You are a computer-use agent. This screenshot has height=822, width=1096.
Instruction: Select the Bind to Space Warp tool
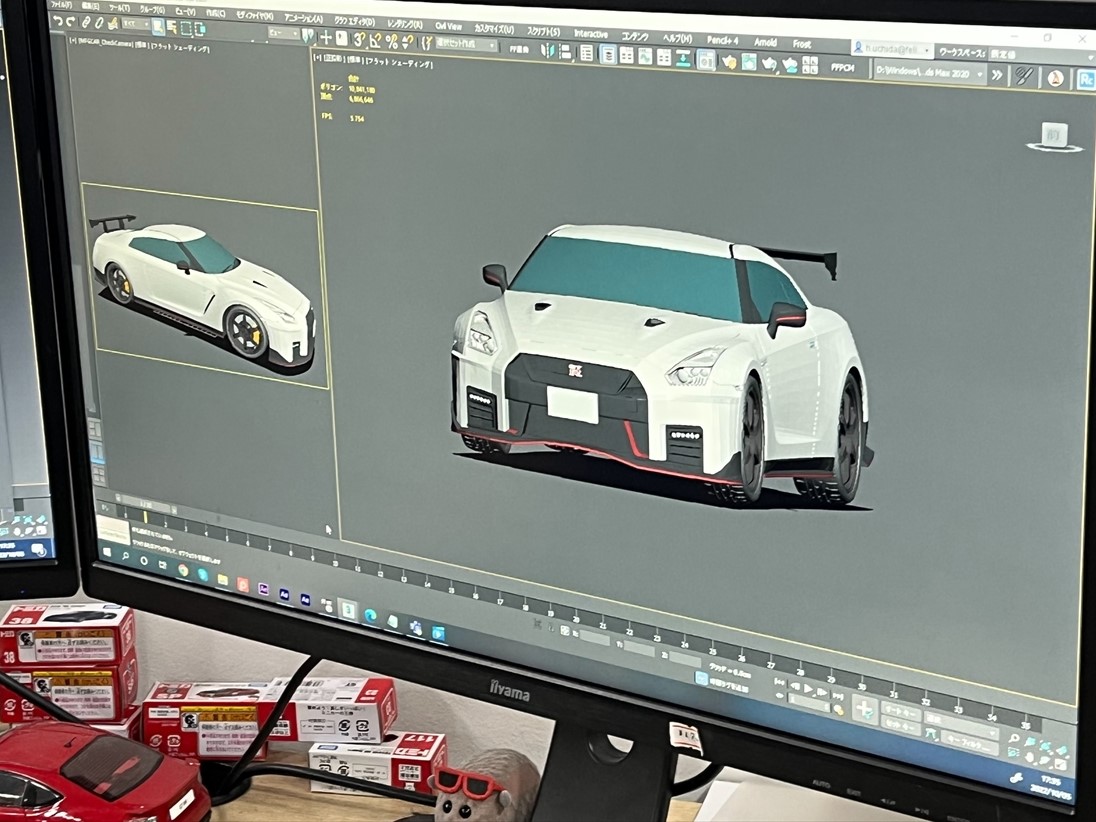113,24
